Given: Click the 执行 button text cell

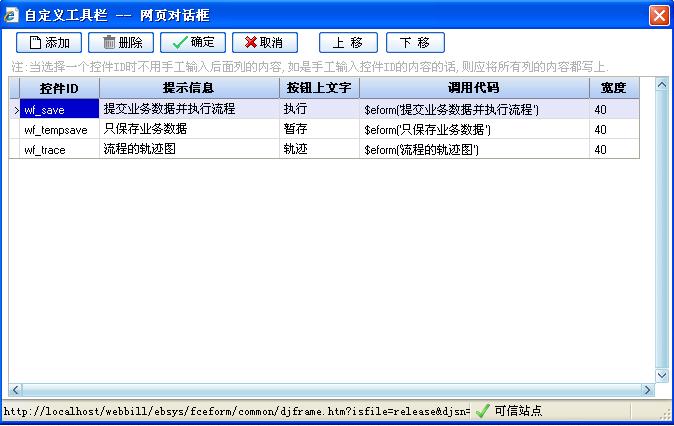Looking at the screenshot, I should click(x=319, y=109).
